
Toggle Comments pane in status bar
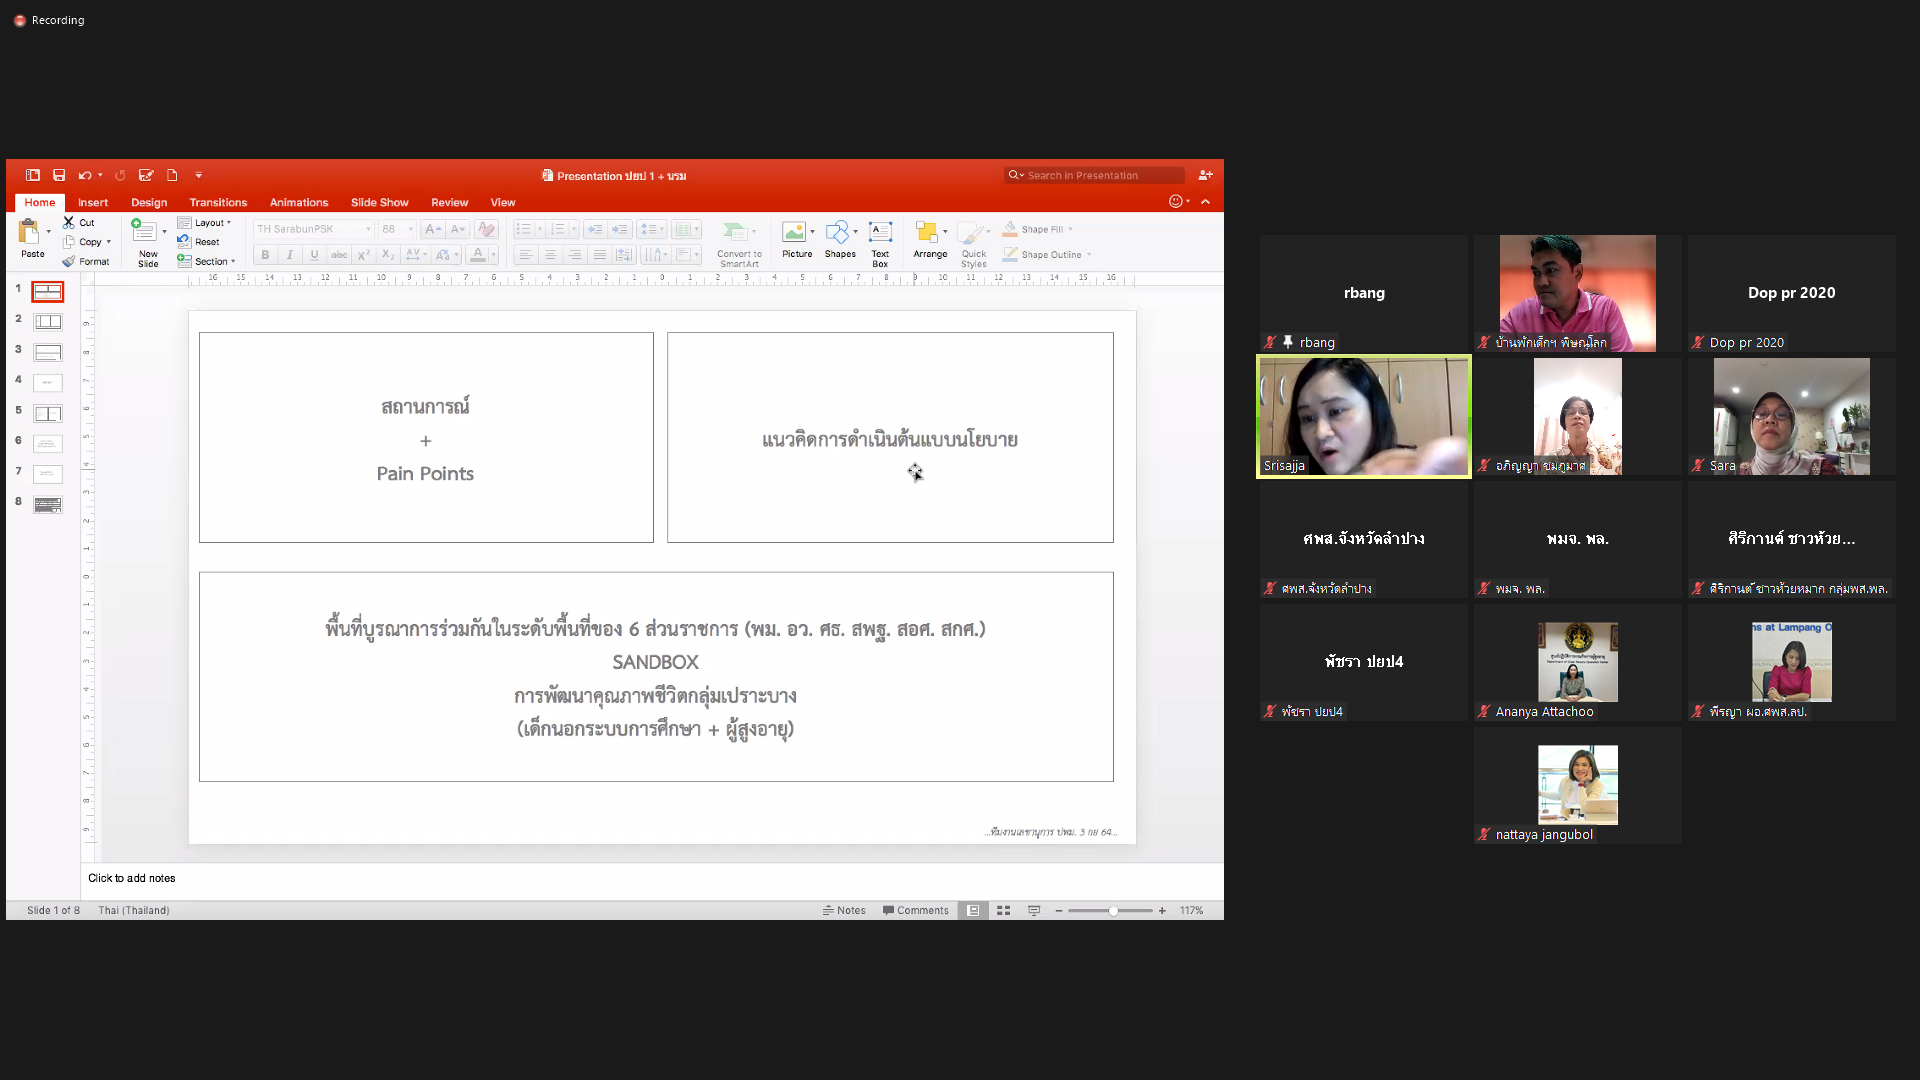915,910
